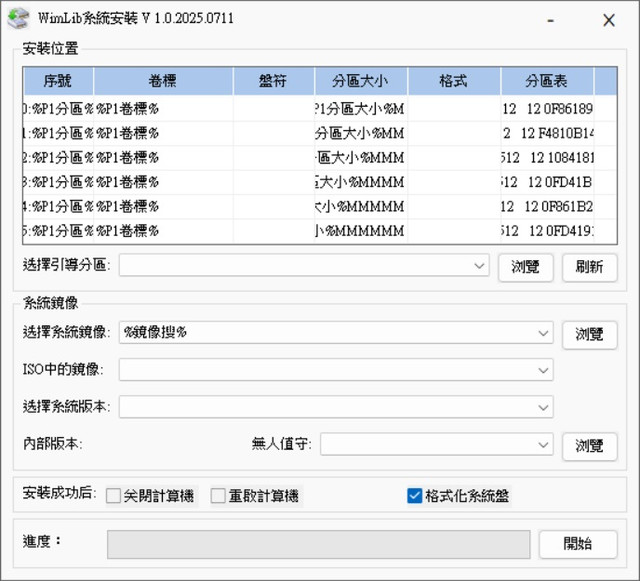Screen dimensions: 640x581
Task: Open the 無人值守 dropdown
Action: (x=437, y=444)
